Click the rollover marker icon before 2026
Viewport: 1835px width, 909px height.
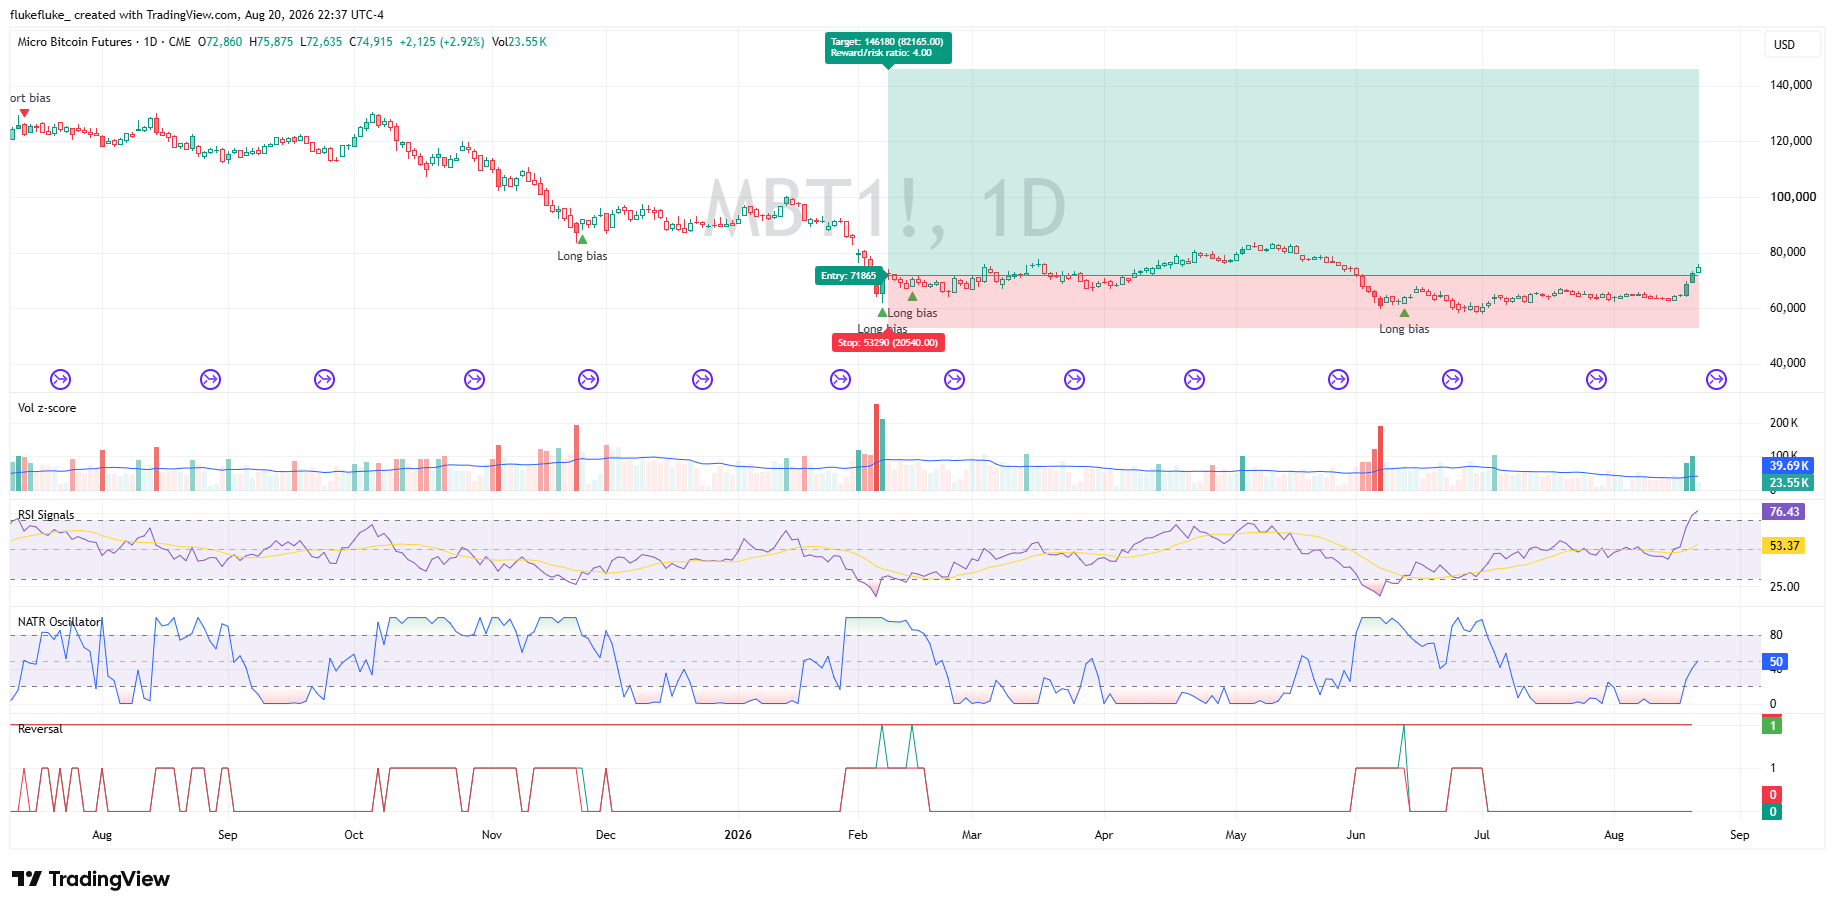pyautogui.click(x=702, y=379)
